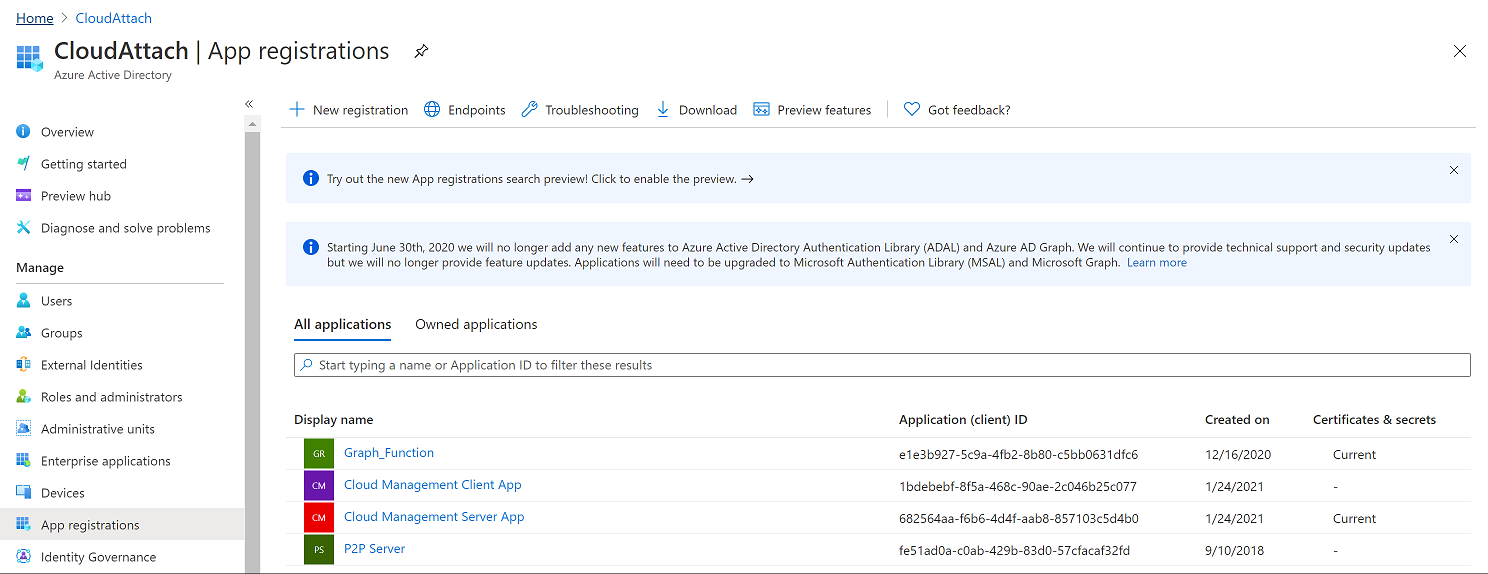Click the GR badge of Graph_Function app
The image size is (1488, 574).
(x=319, y=454)
